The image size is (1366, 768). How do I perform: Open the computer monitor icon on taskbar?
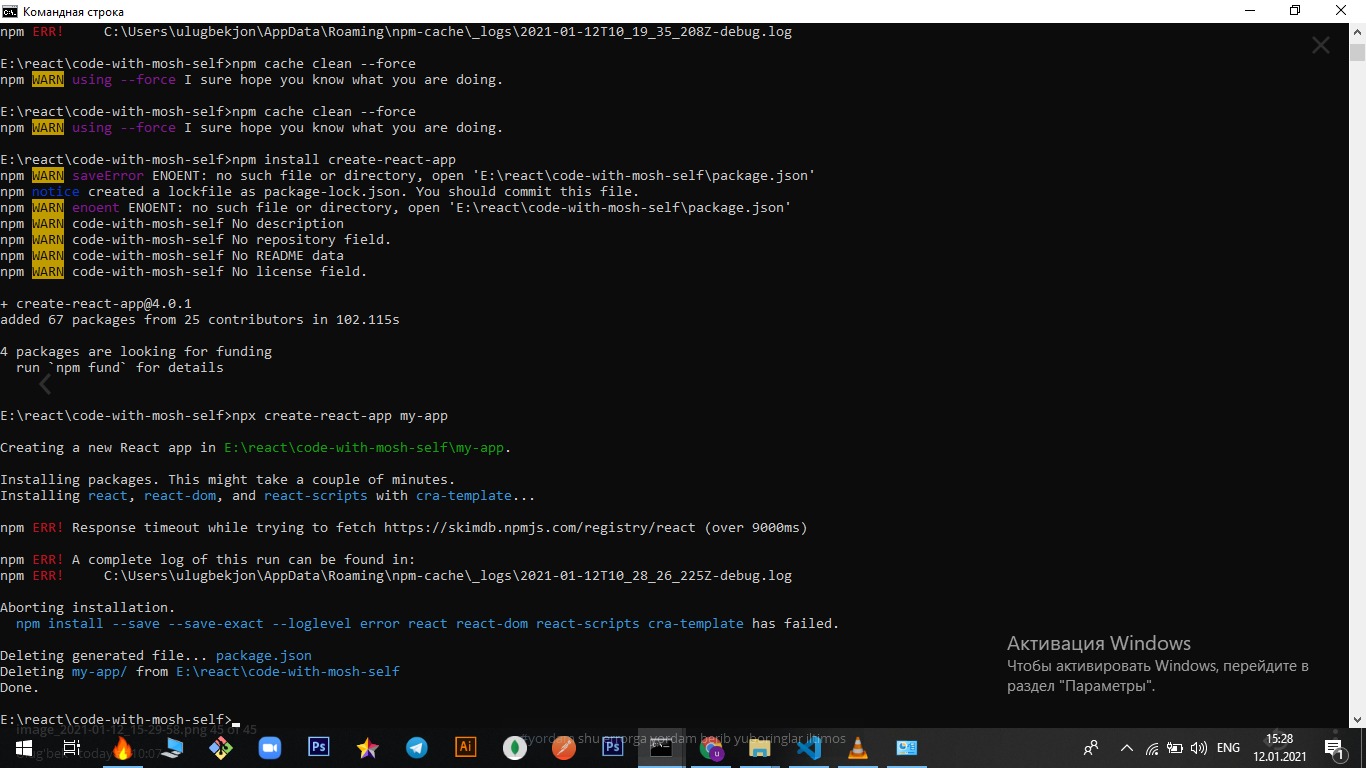tap(171, 747)
